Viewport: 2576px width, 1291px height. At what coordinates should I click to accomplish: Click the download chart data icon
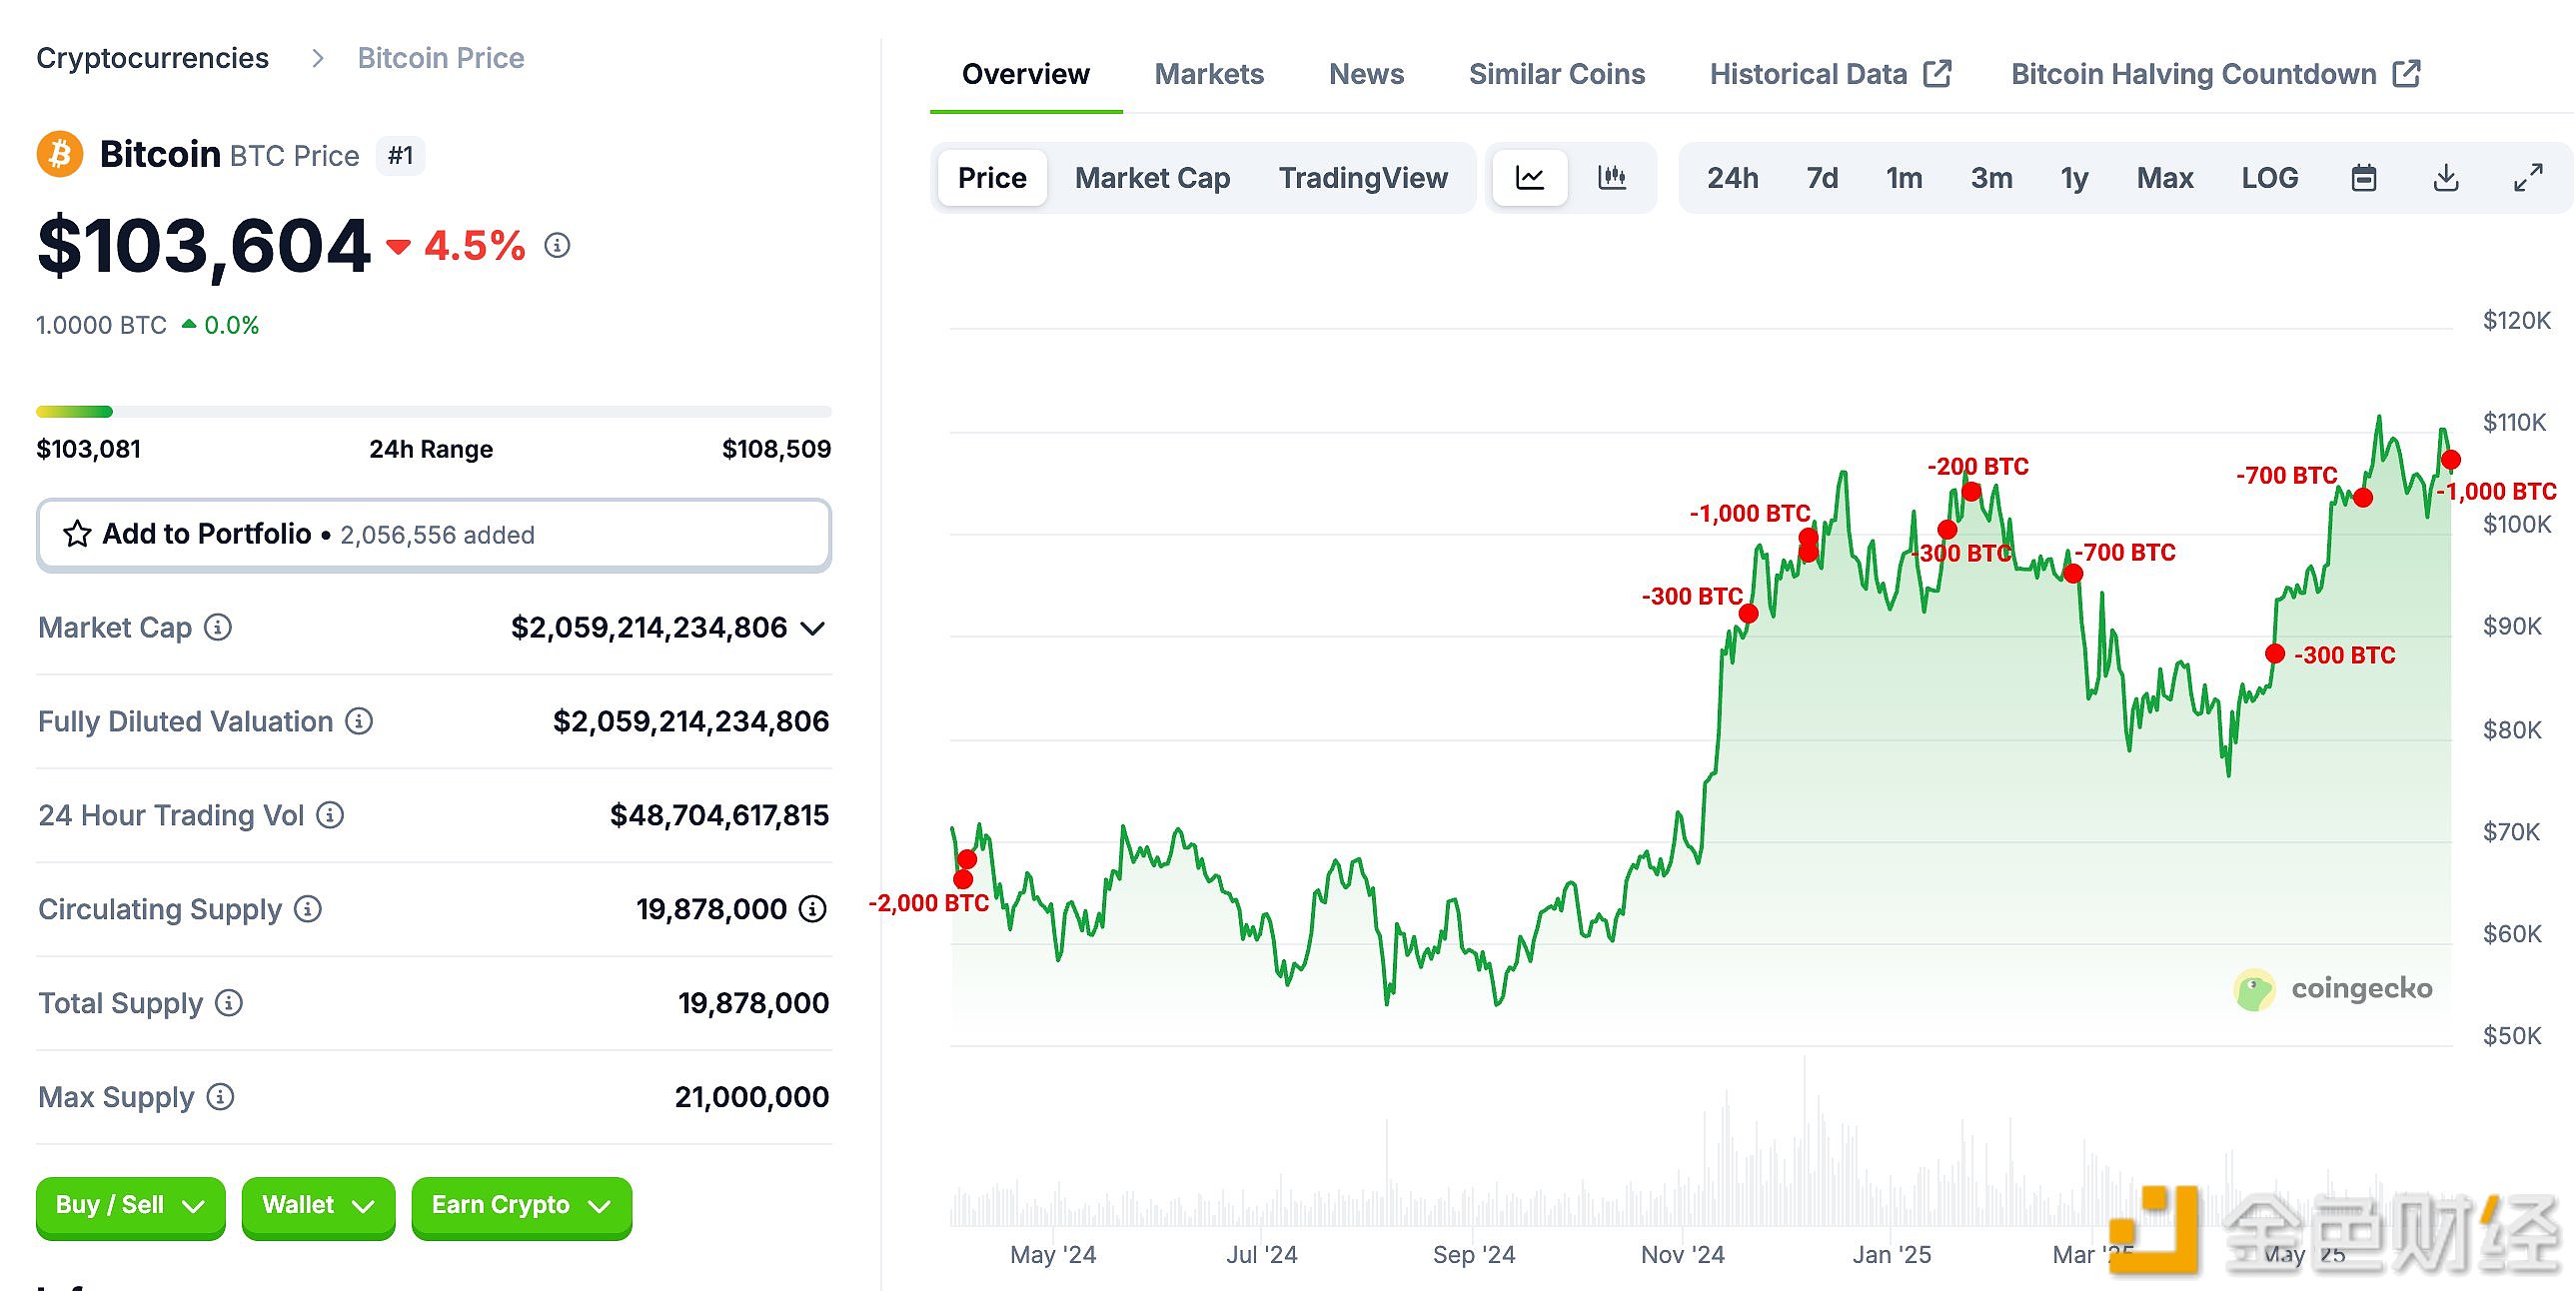tap(2445, 178)
